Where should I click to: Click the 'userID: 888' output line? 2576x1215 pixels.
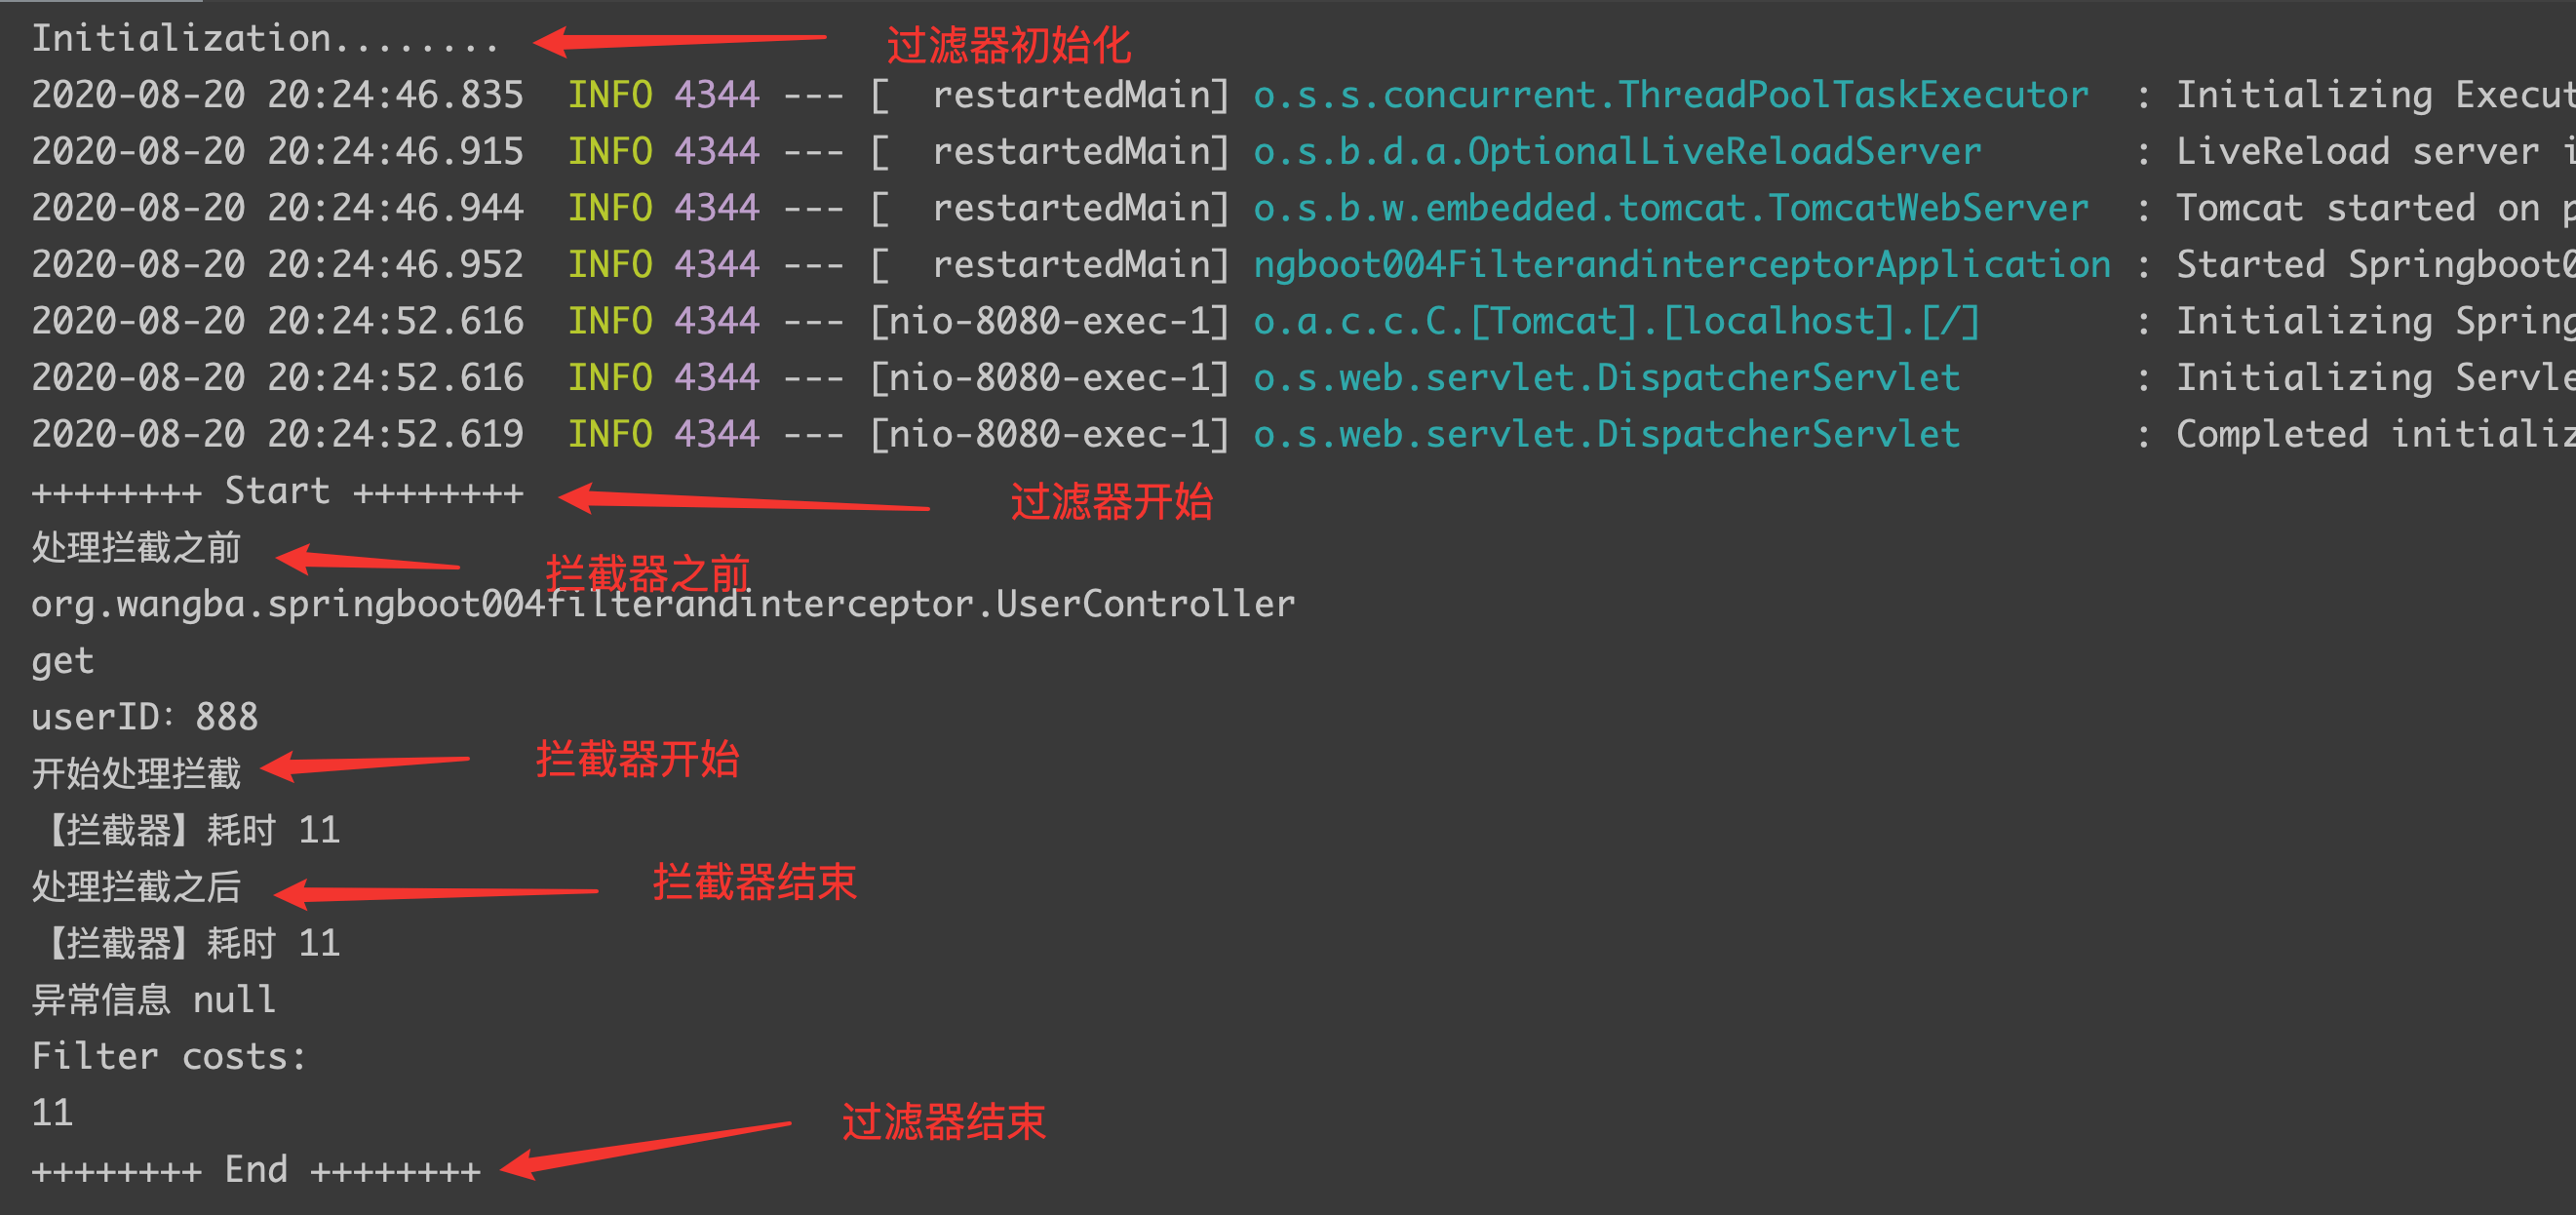click(145, 717)
